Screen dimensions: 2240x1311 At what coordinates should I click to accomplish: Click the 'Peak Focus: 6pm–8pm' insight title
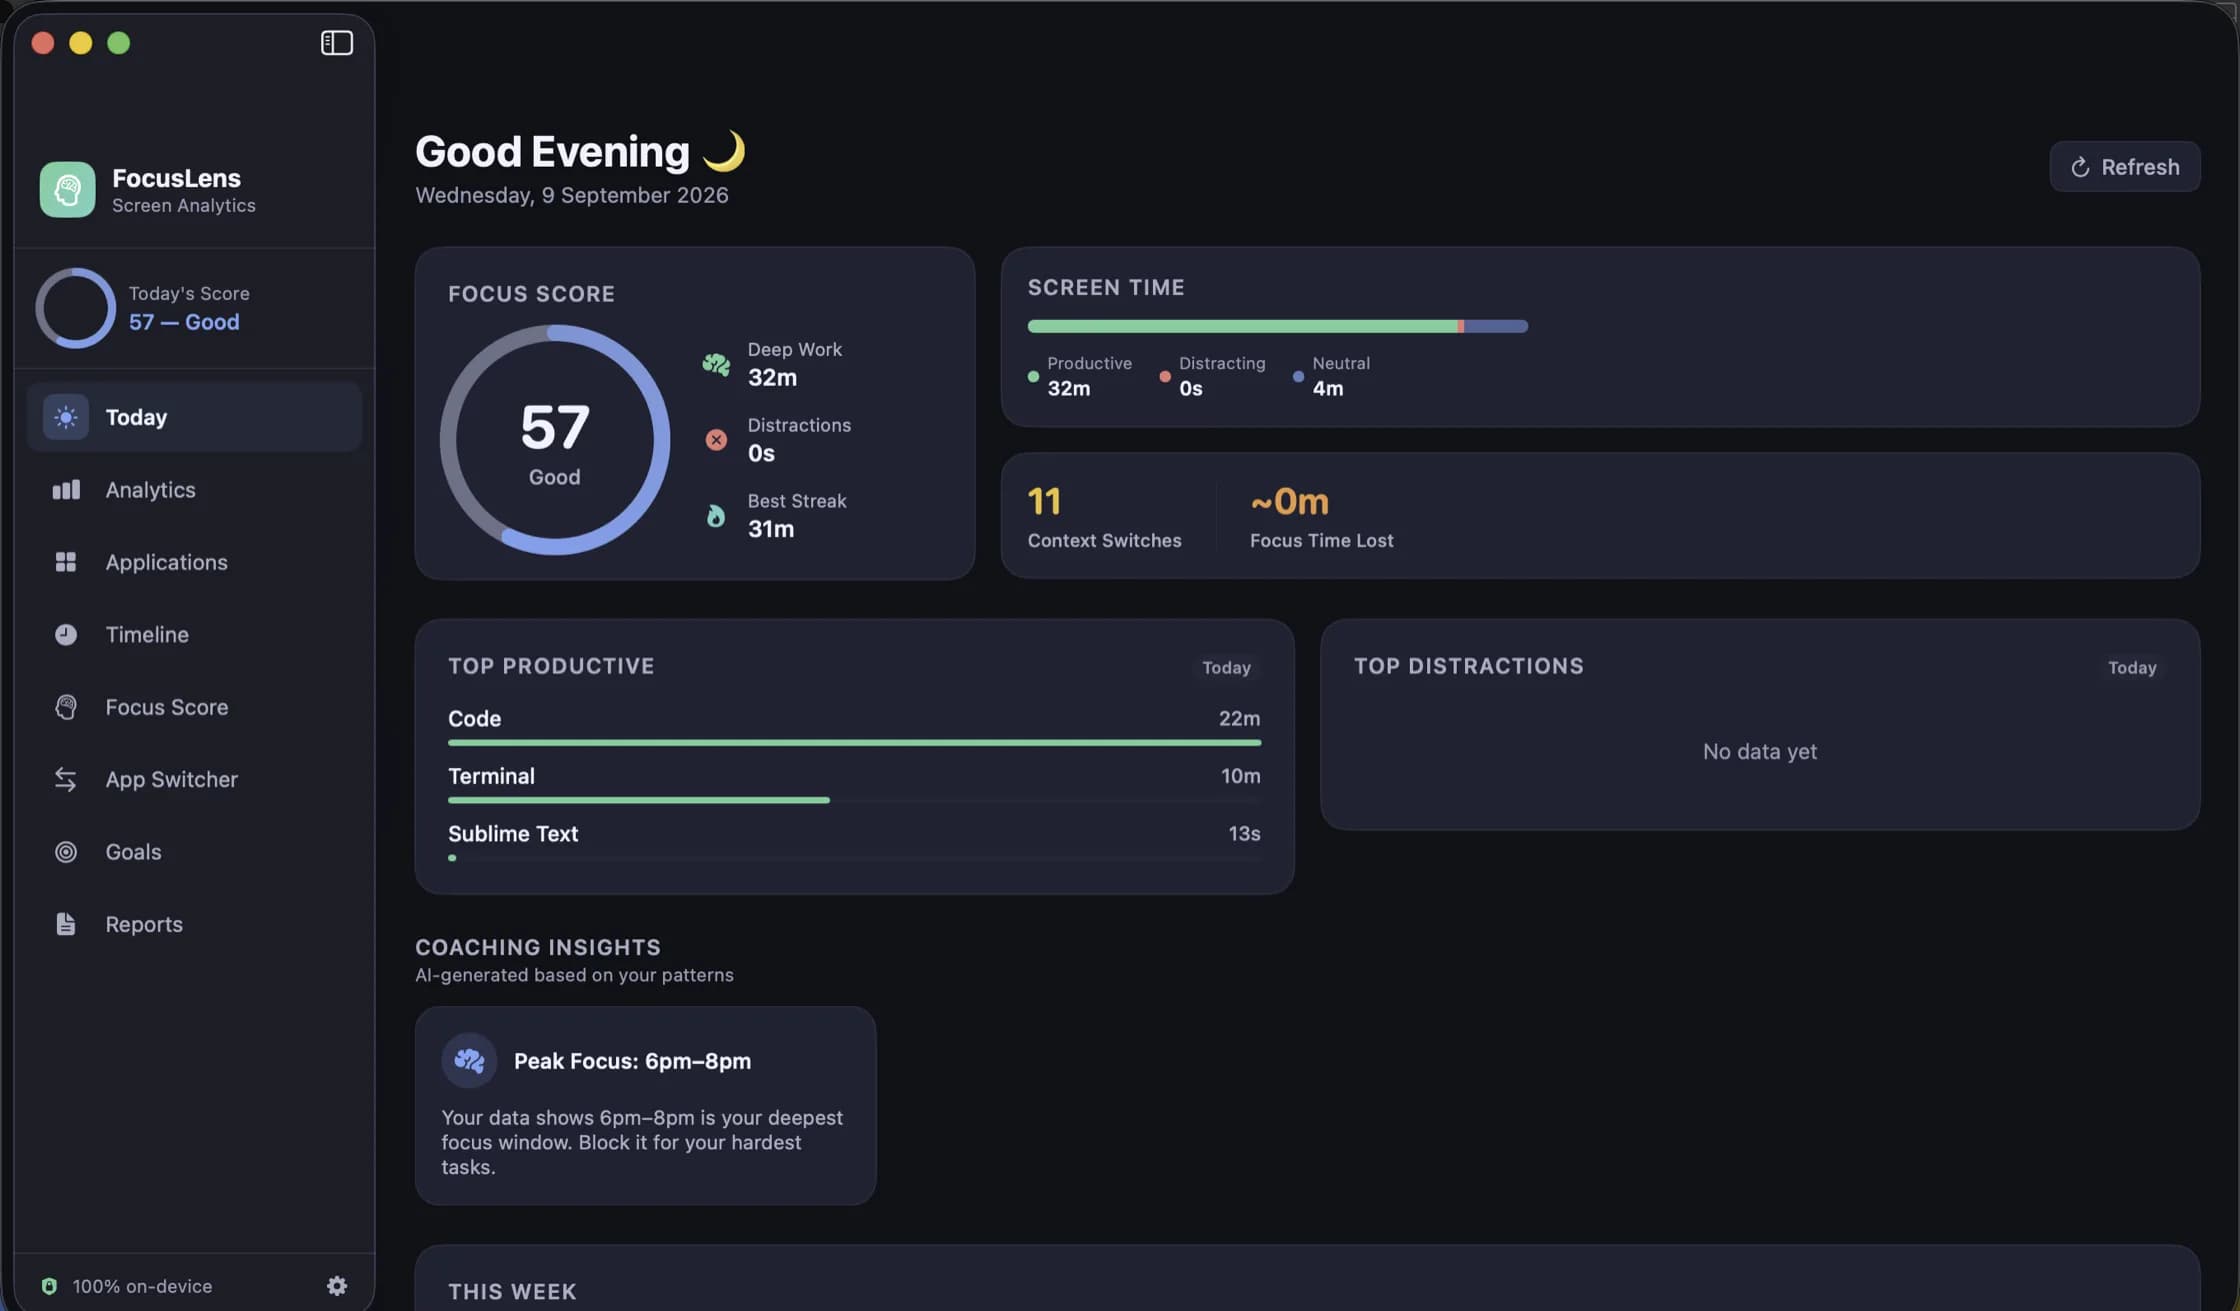point(632,1061)
